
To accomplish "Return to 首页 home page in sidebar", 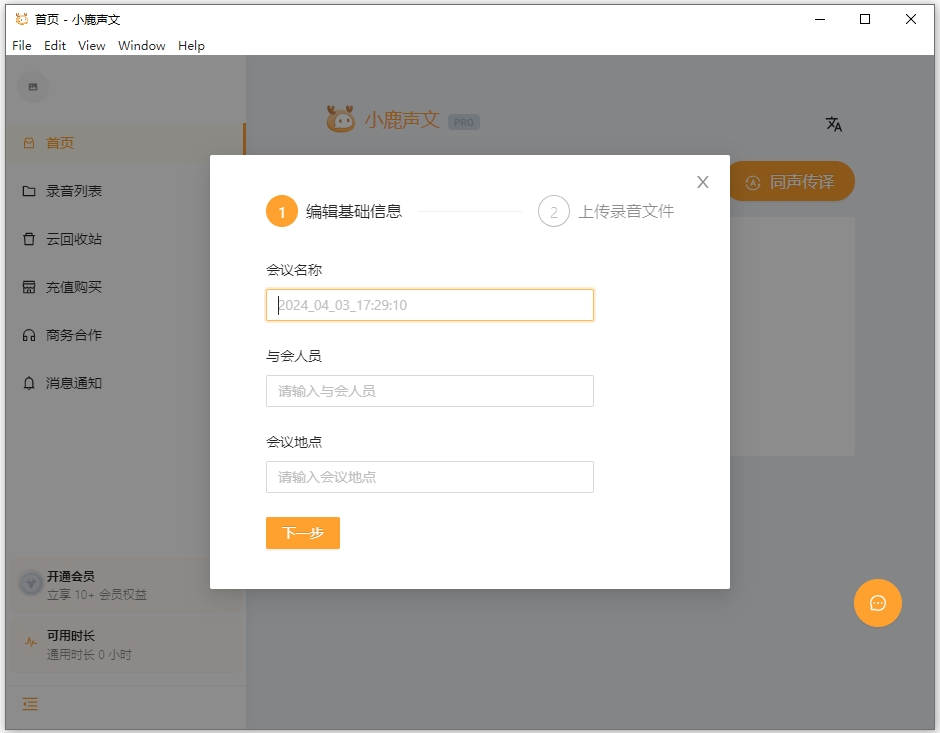I will pyautogui.click(x=62, y=142).
